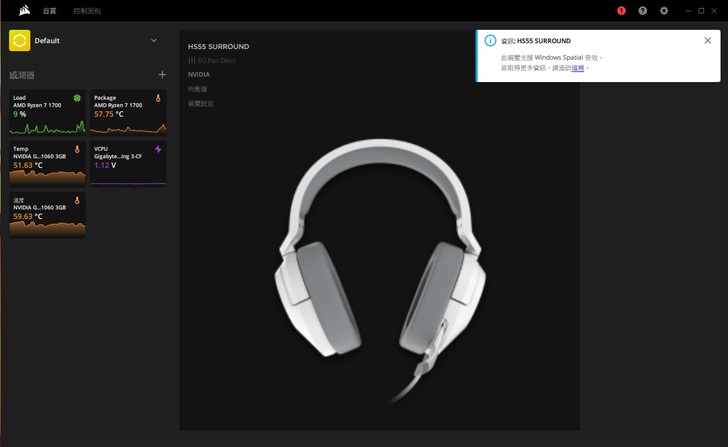Screen dimensions: 728x447
Task: Switch to the 控制面板 dashboard tab
Action: click(87, 10)
